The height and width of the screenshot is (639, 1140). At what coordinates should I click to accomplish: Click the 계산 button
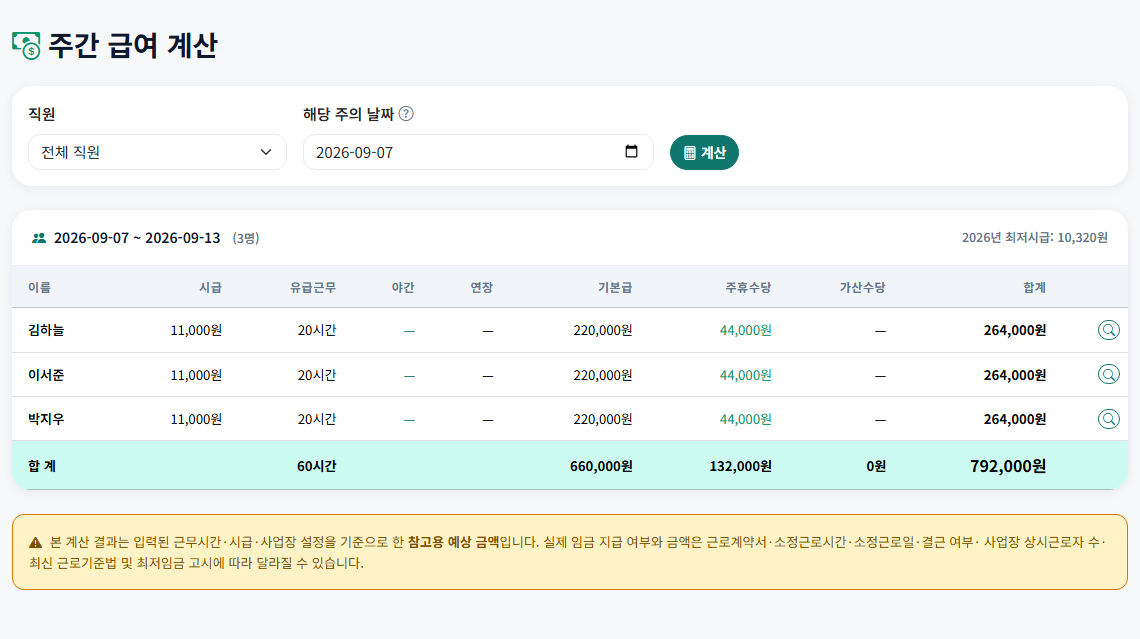pos(704,153)
